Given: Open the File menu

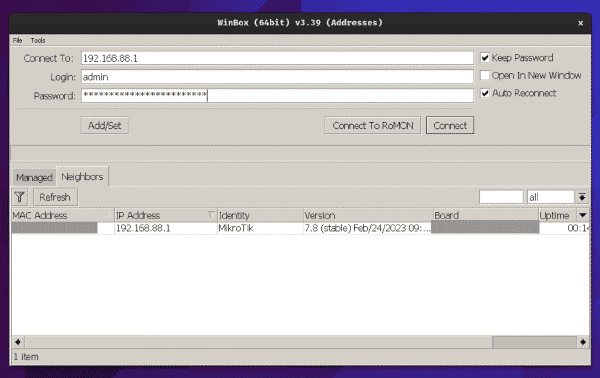Looking at the screenshot, I should tap(17, 40).
